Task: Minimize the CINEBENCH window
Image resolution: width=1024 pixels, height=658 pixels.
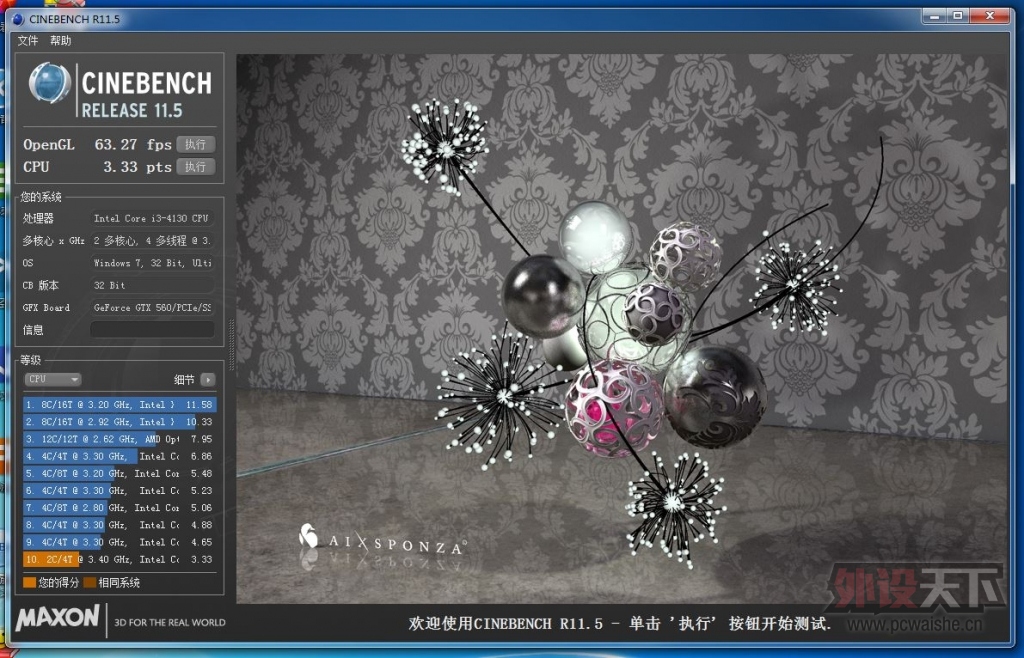Action: (x=935, y=16)
